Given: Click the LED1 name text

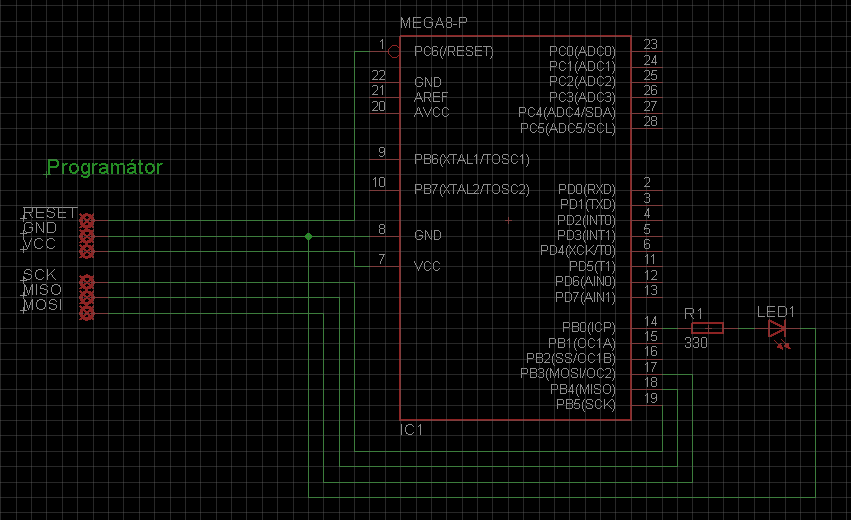Looking at the screenshot, I should 776,312.
